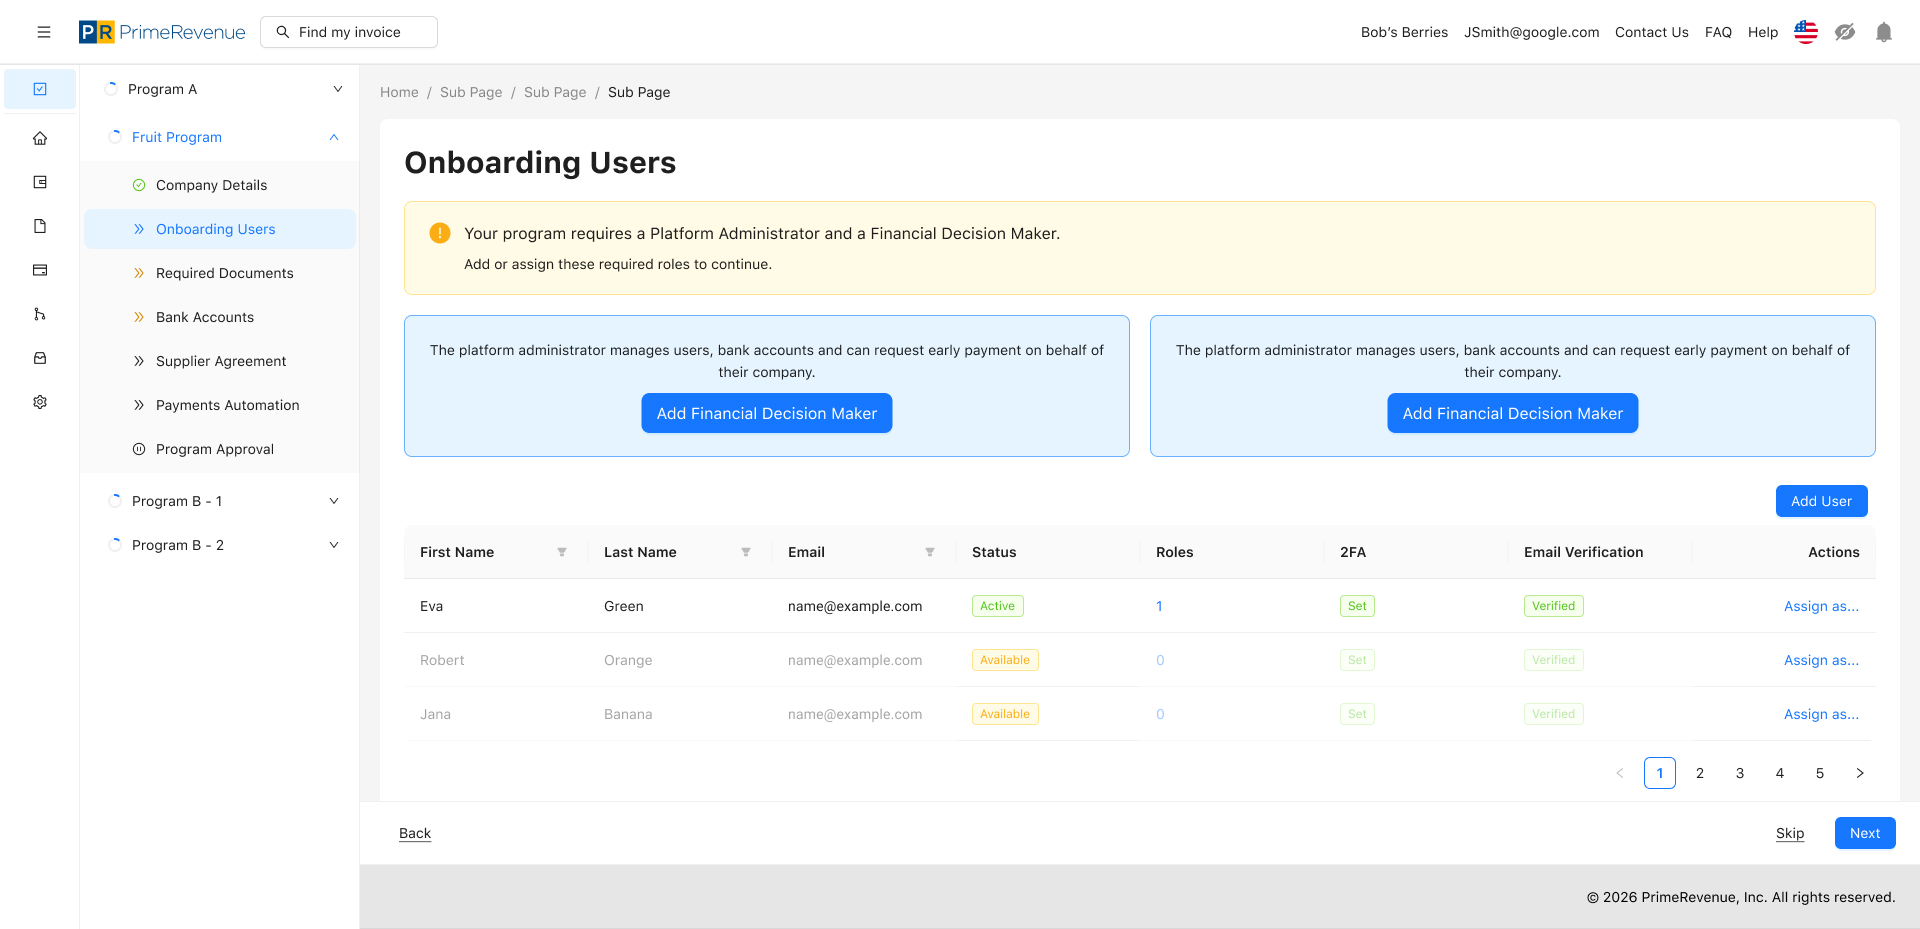Click the Back link
Viewport: 1920px width, 929px height.
[415, 833]
